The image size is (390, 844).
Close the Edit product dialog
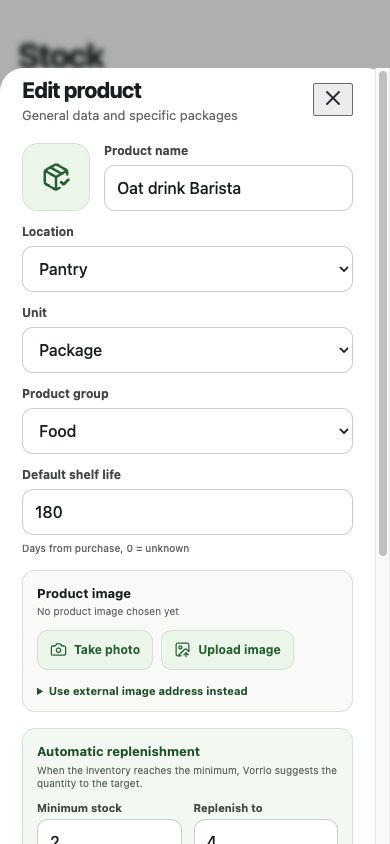[x=332, y=99]
